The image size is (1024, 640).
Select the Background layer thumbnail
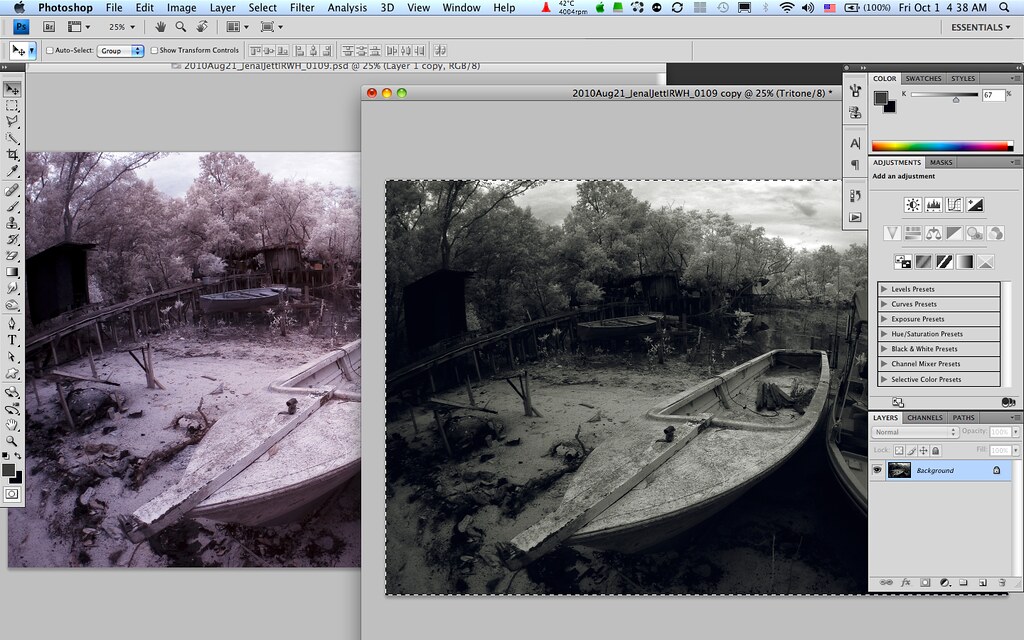[x=899, y=470]
